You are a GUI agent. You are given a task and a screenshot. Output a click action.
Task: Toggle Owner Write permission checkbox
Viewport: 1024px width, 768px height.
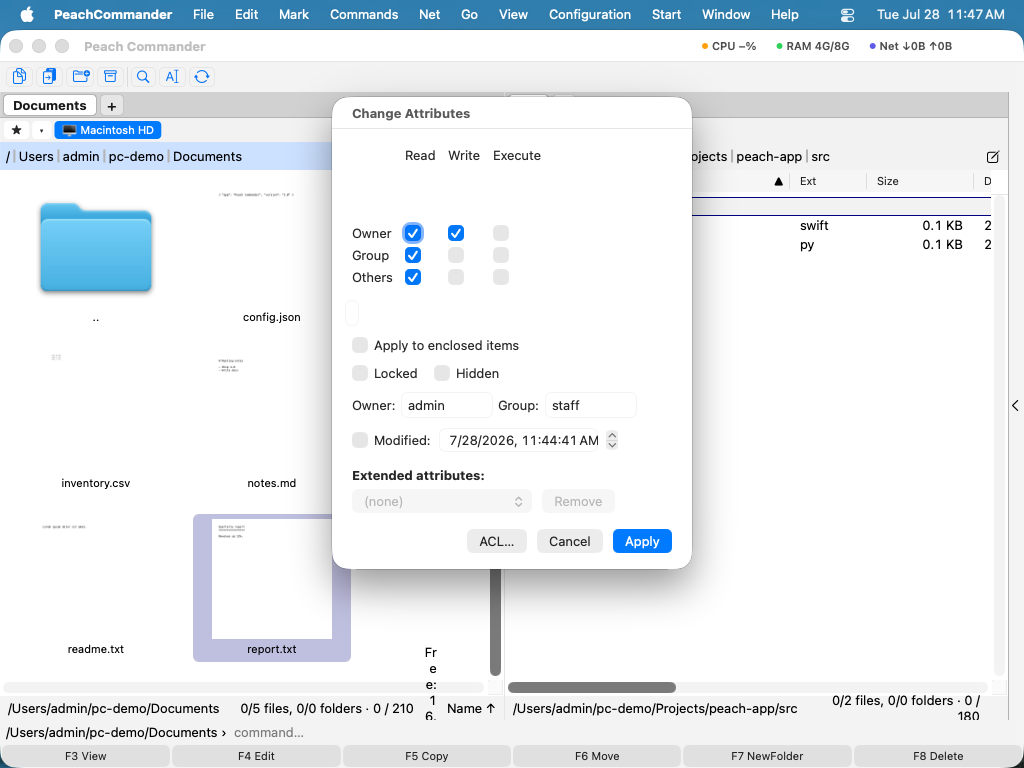point(456,233)
